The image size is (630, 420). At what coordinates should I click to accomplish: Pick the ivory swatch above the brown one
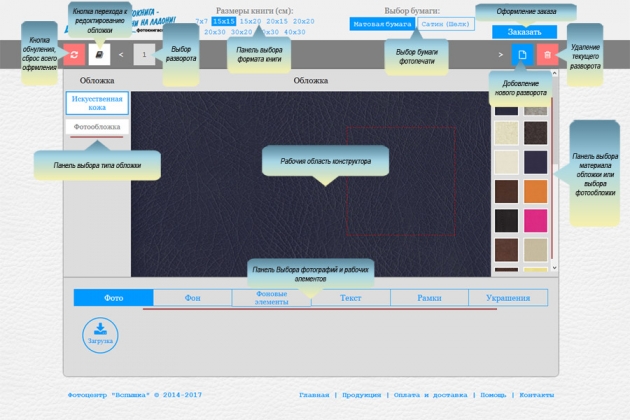tap(506, 162)
